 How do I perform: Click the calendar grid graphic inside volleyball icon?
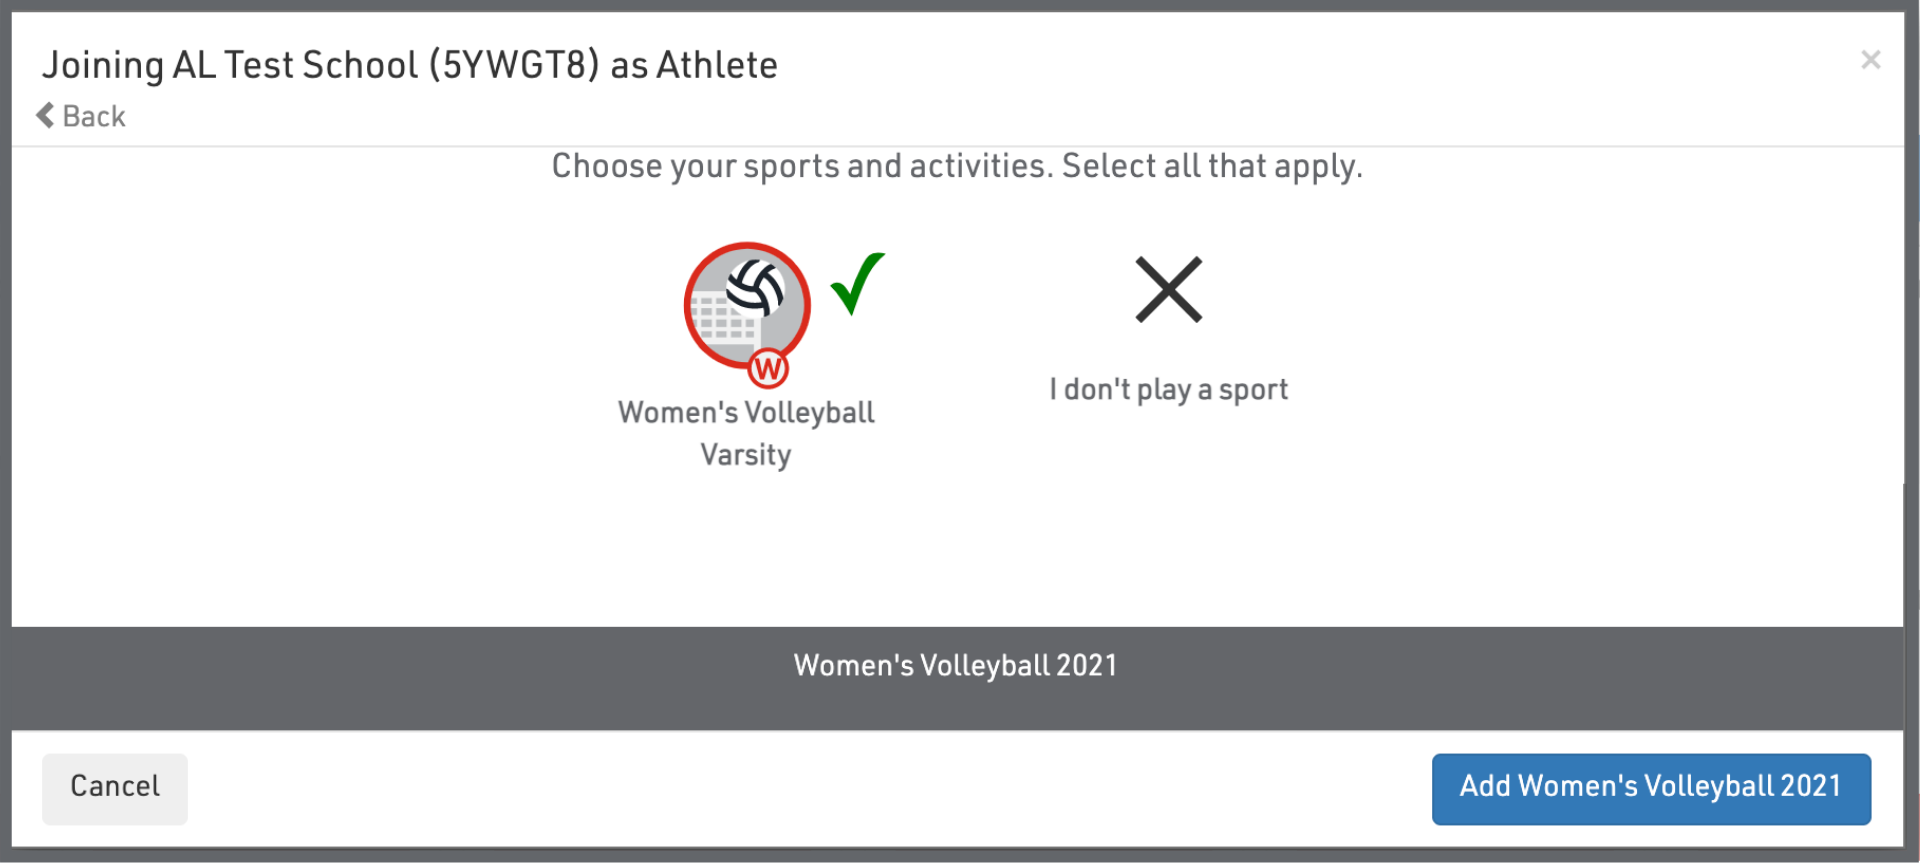[722, 321]
